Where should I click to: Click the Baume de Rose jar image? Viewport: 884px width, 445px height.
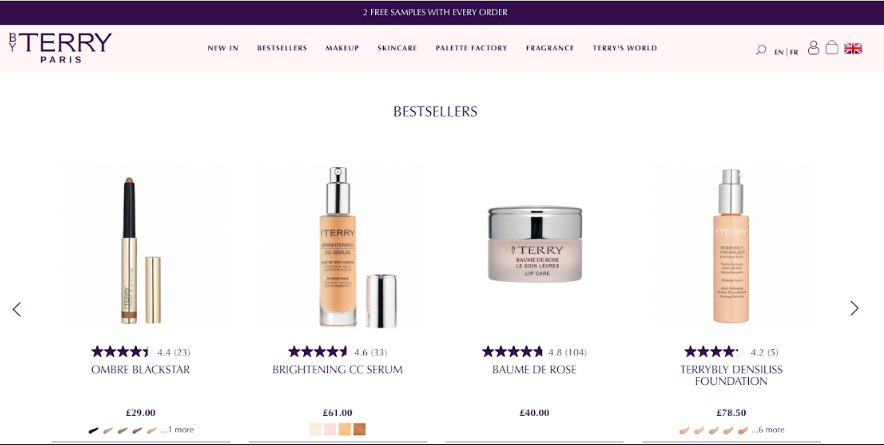pos(534,244)
